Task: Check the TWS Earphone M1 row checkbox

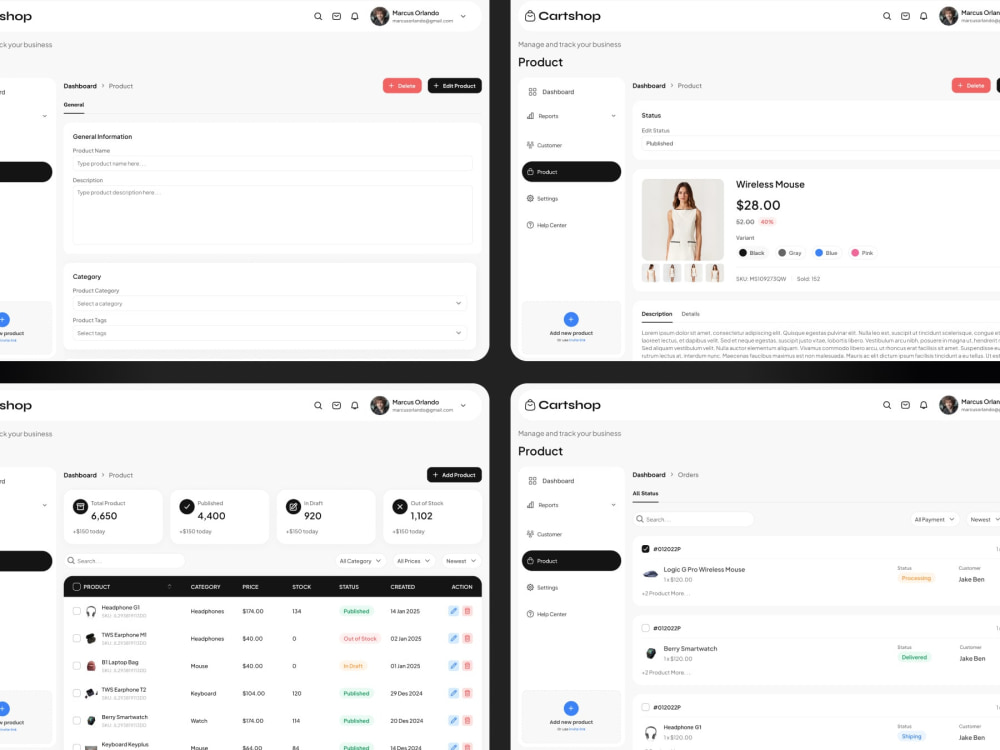Action: pyautogui.click(x=77, y=638)
